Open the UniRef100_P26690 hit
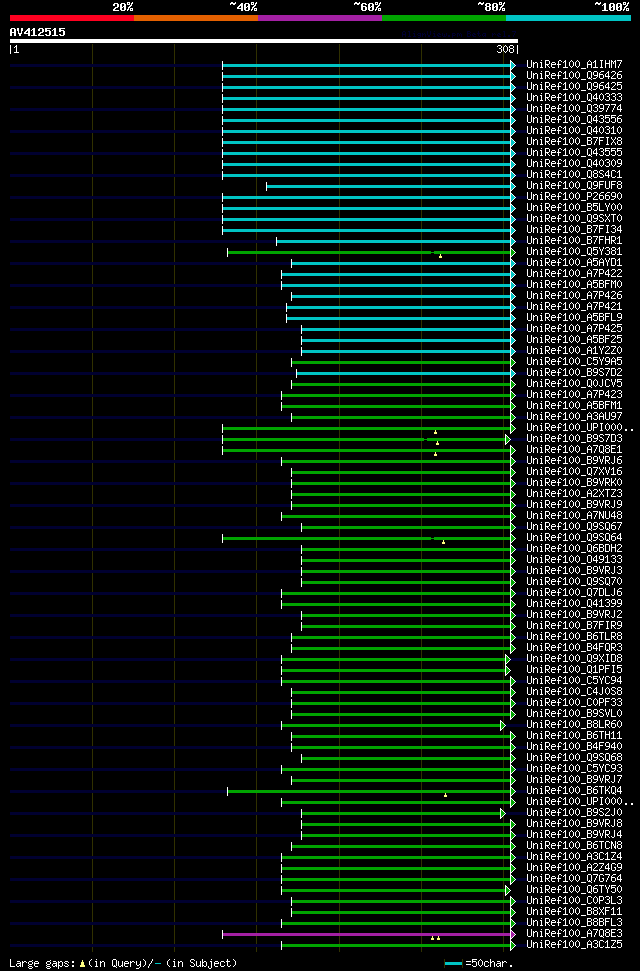This screenshot has height=971, width=640. 574,196
